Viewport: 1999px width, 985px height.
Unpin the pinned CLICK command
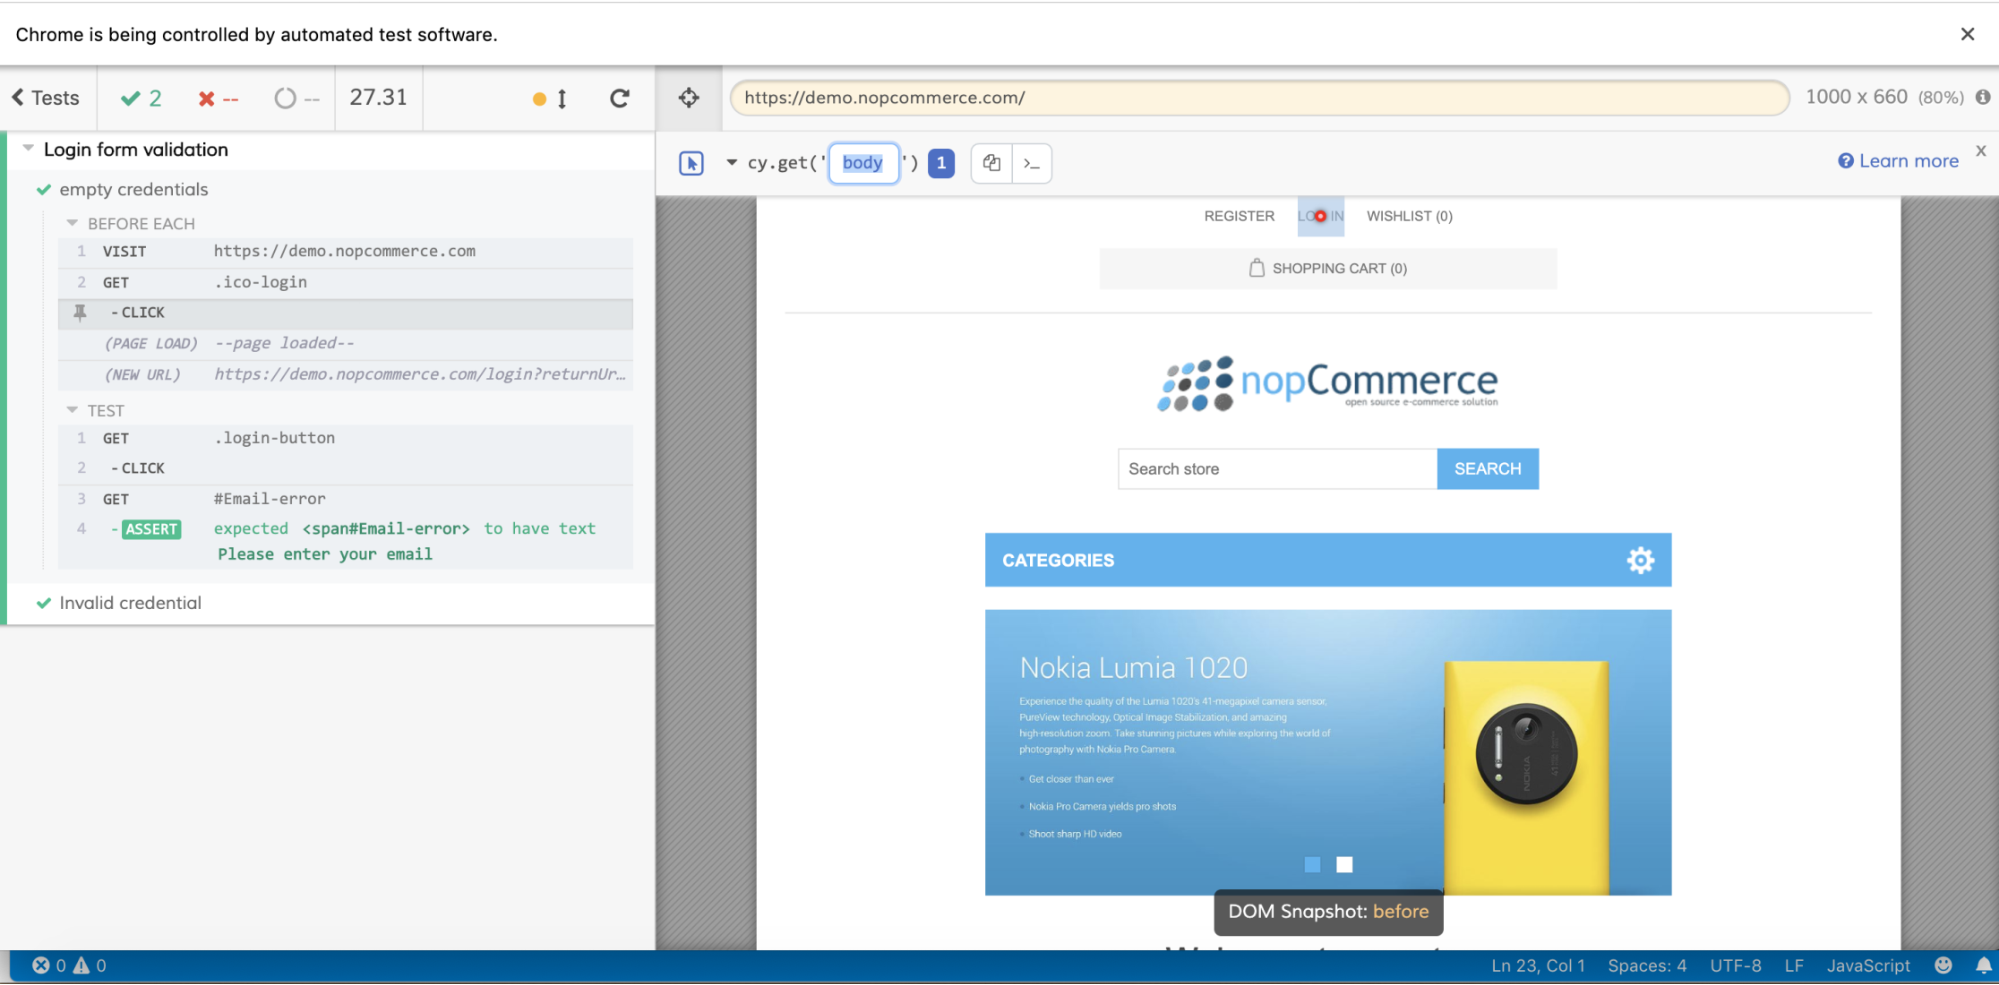pyautogui.click(x=81, y=312)
